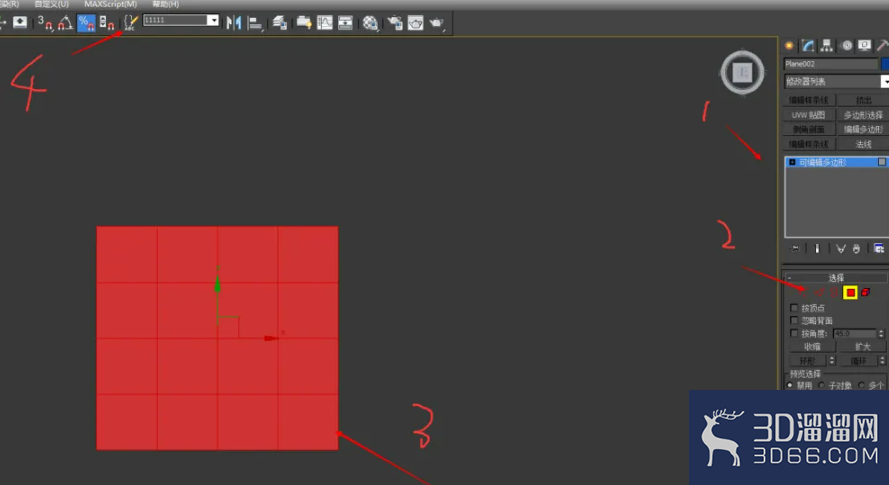The width and height of the screenshot is (889, 485).
Task: Select Vertex sub-object level icon
Action: coord(803,292)
